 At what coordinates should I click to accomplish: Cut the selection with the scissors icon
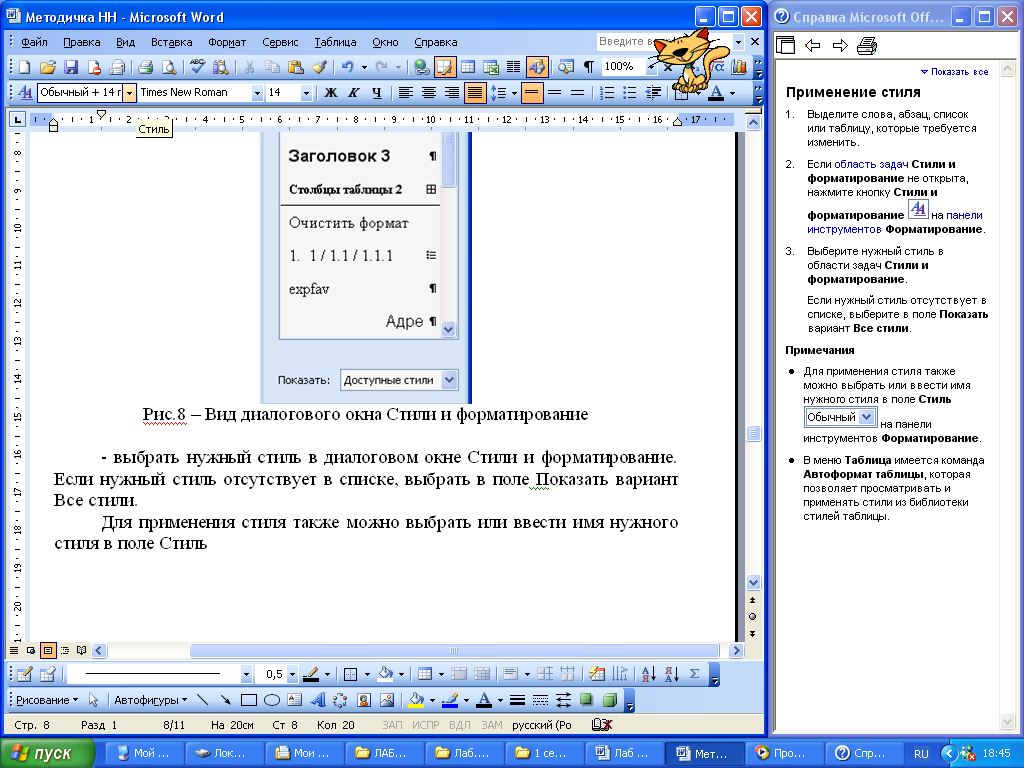pyautogui.click(x=249, y=67)
